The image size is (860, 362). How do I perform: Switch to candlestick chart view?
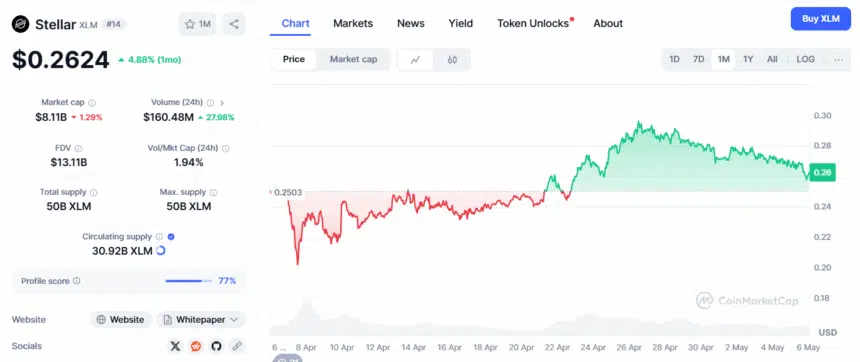(x=452, y=60)
